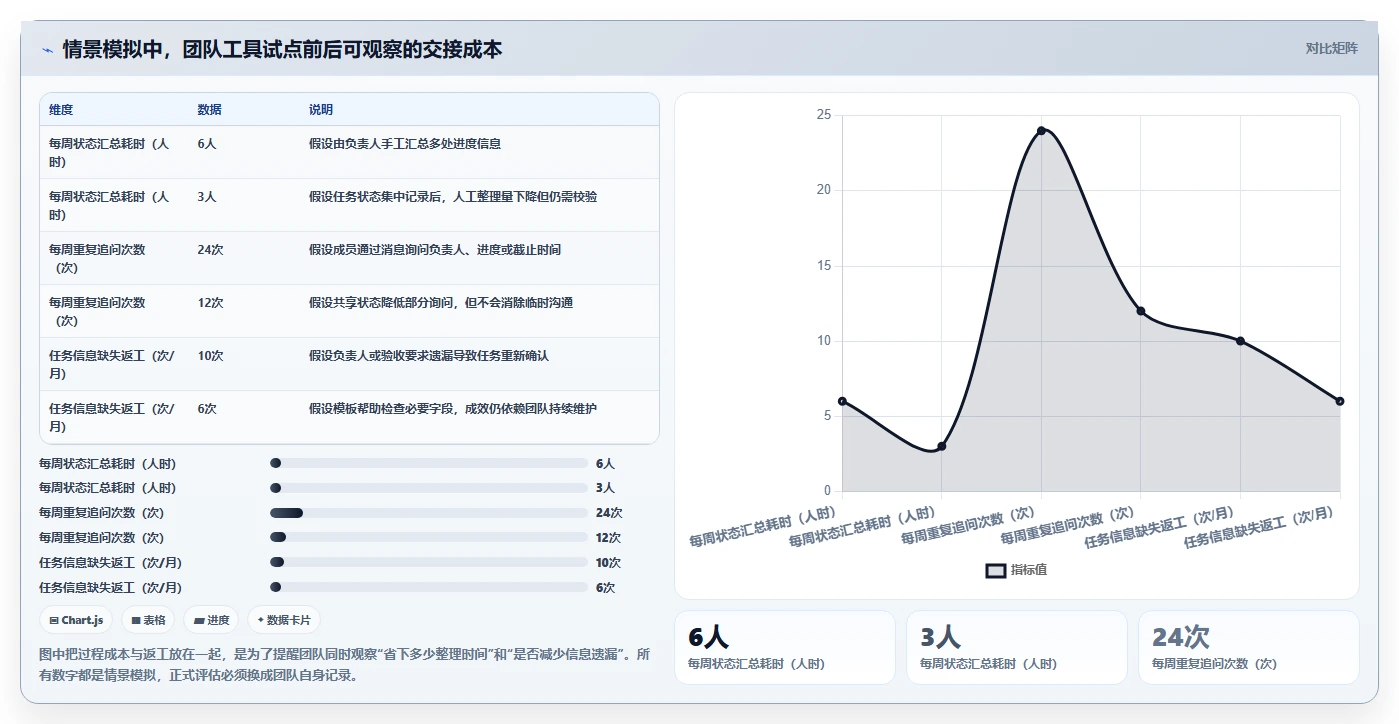Click the progress bar labeled 24次
Screen dimensions: 1399x724
[429, 513]
